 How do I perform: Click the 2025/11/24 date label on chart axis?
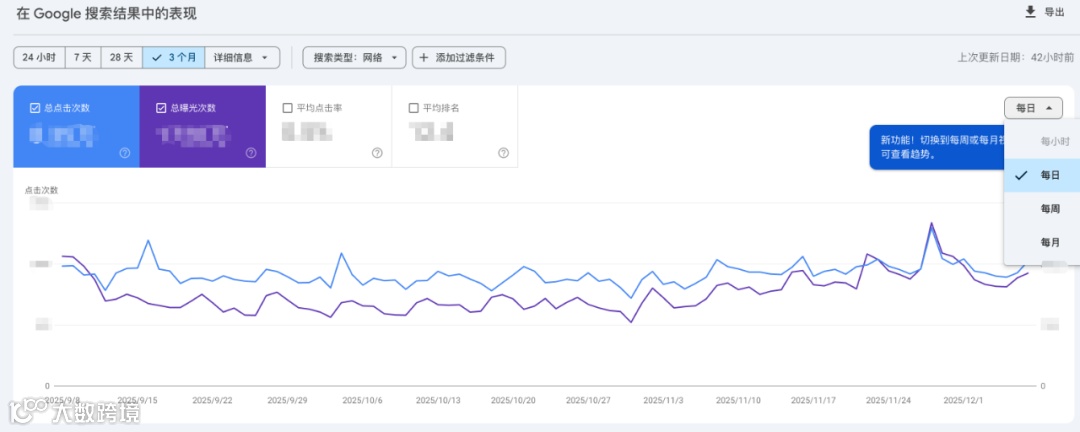[889, 400]
